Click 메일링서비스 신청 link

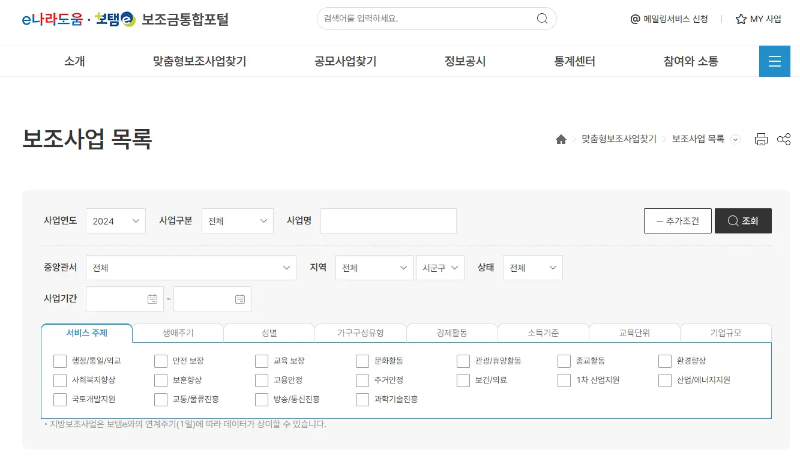coord(669,19)
